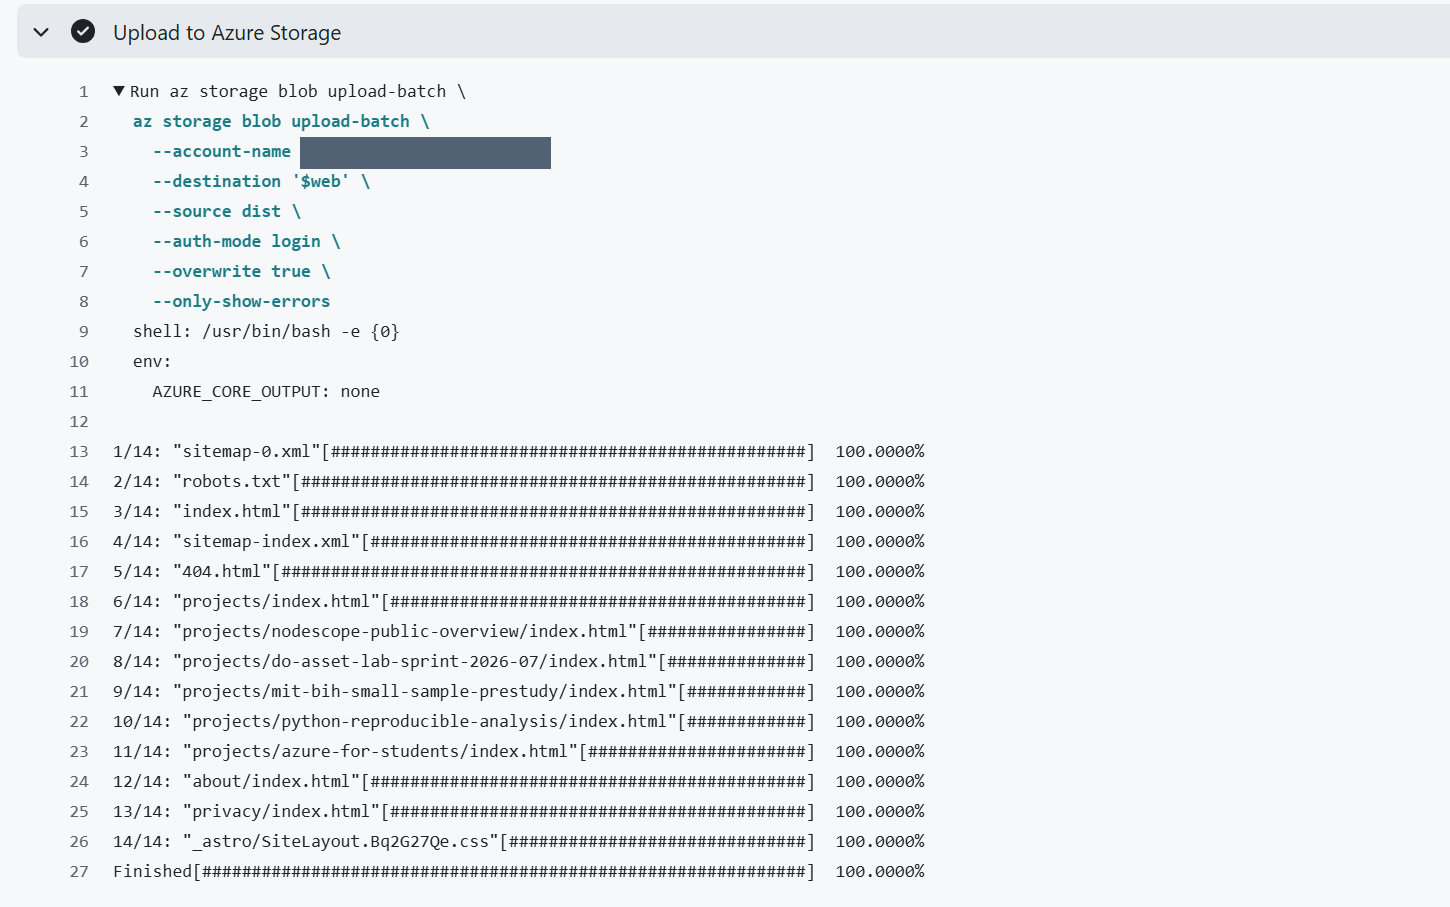Select log line number 13
Screen dimensions: 1450x907
(79, 452)
